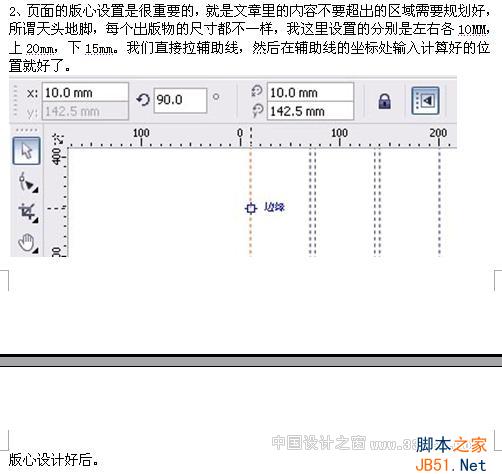The width and height of the screenshot is (502, 474).
Task: Click the x position field 10.0 mm
Action: point(85,92)
